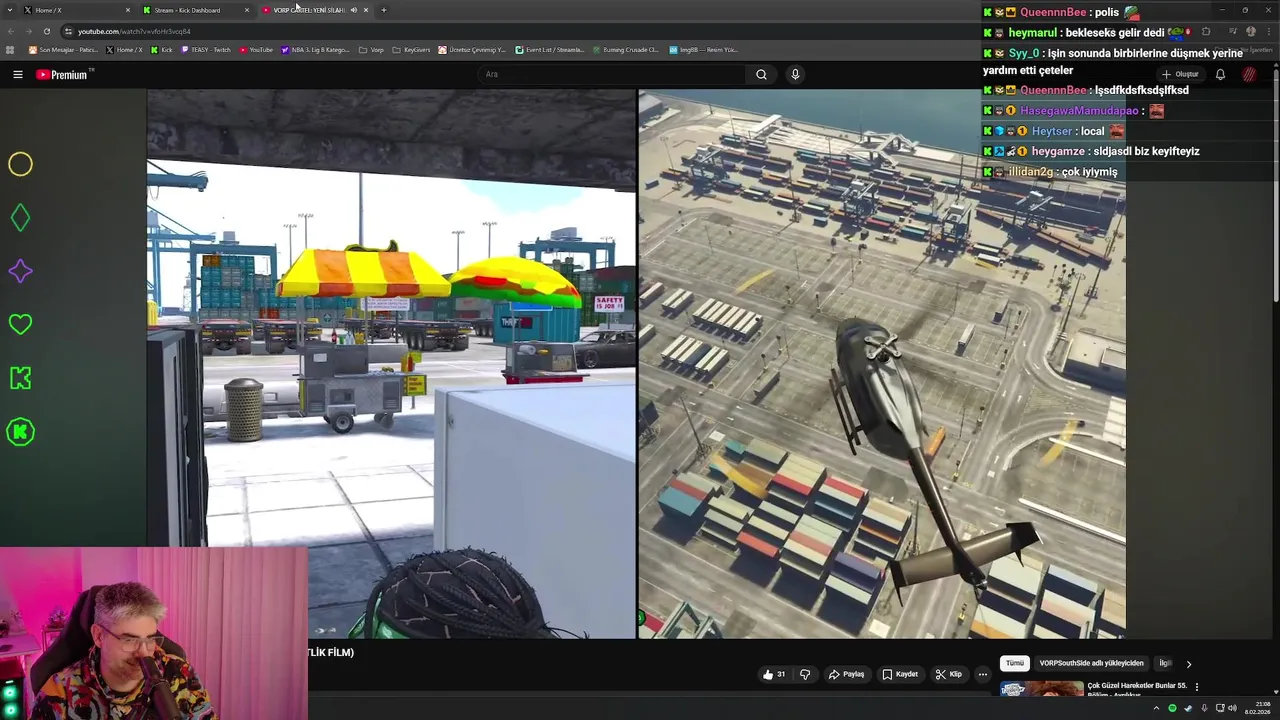Click the yellow circle overlay icon

(20, 164)
